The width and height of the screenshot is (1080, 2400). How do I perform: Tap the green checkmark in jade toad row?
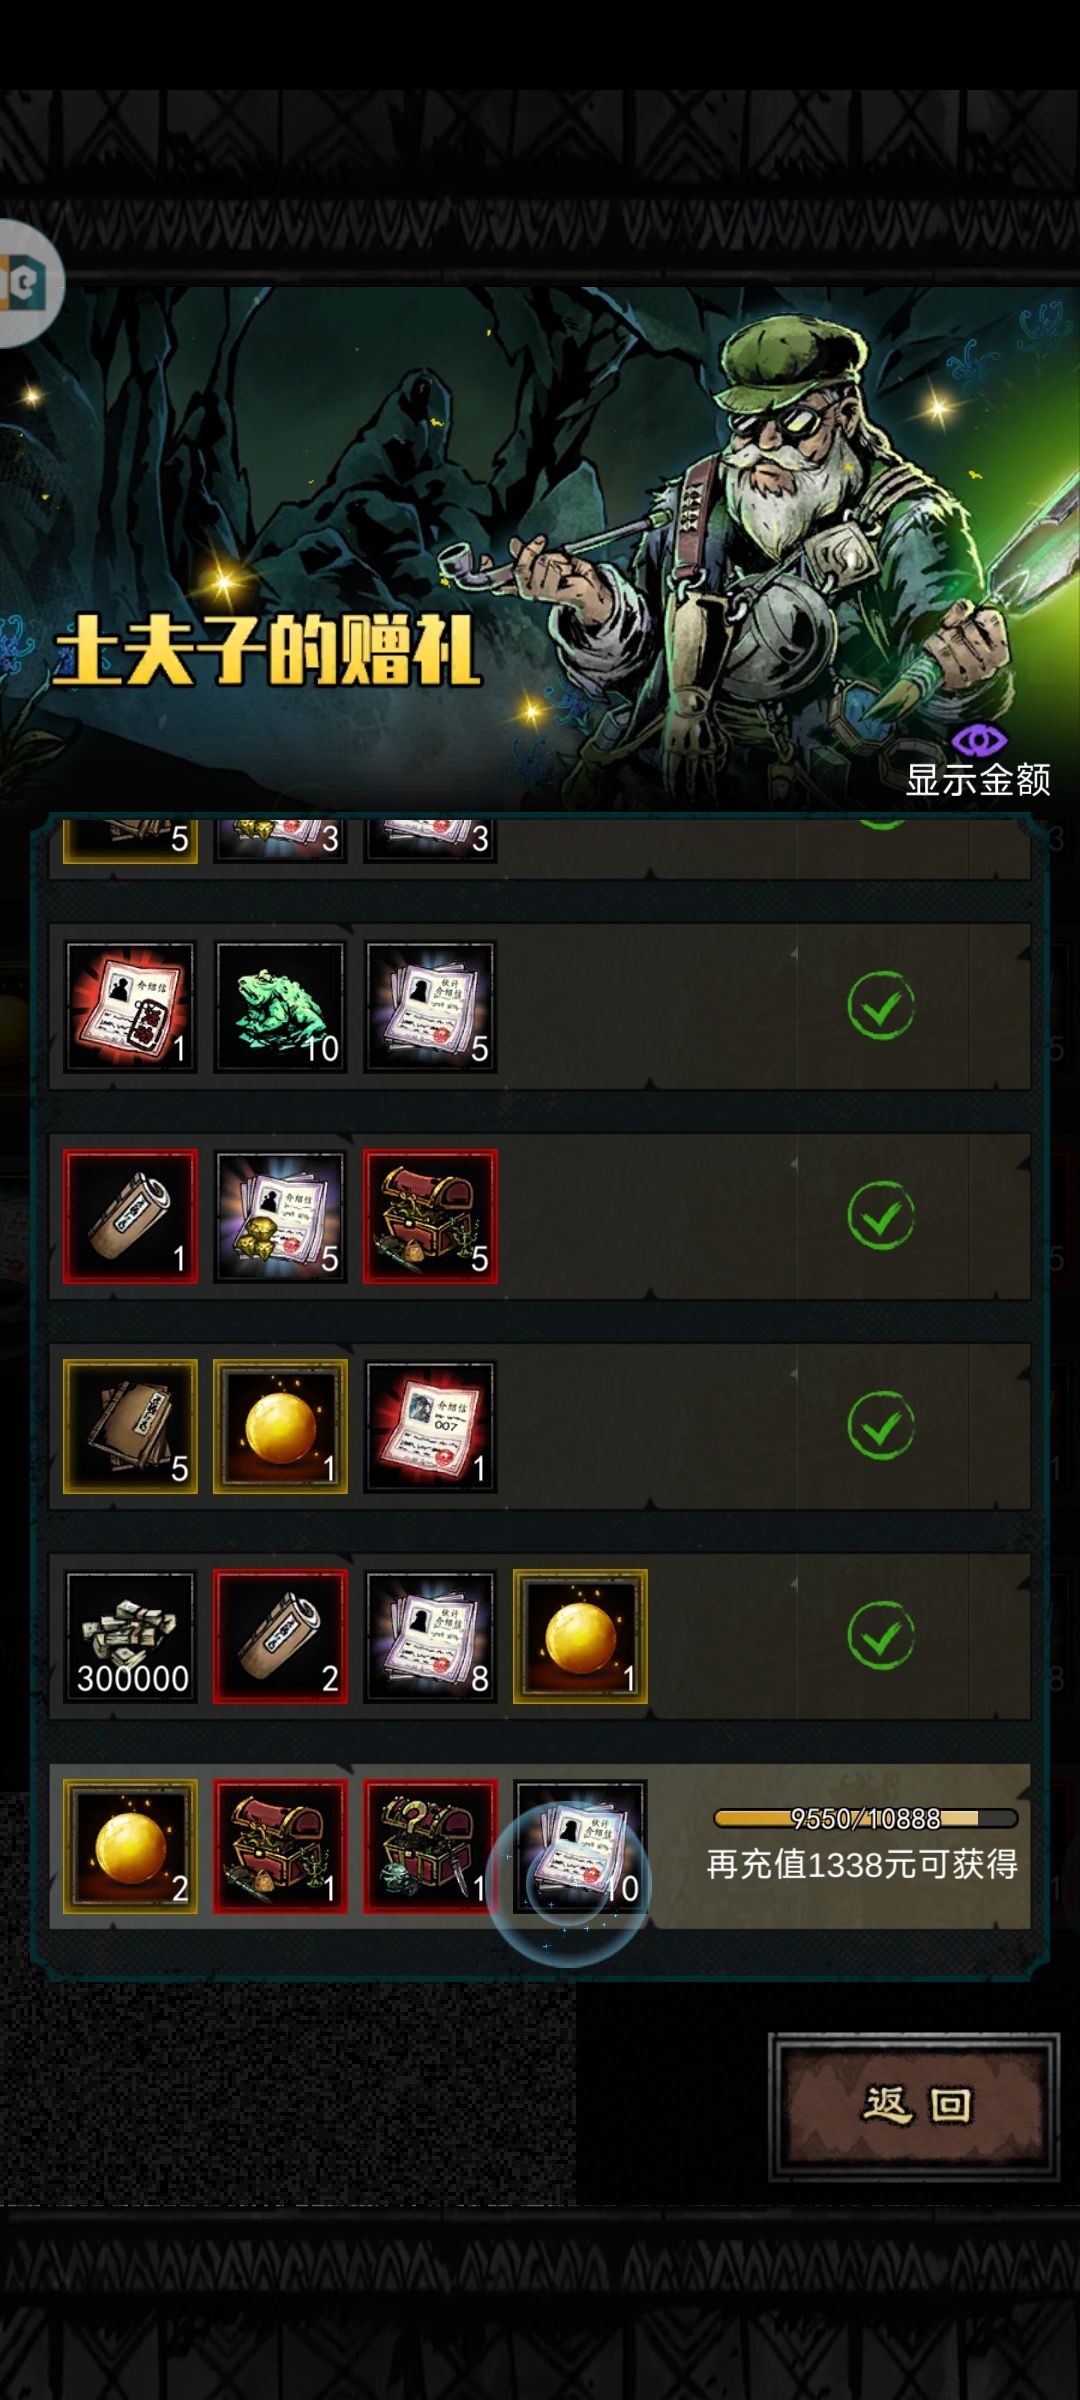coord(881,1006)
